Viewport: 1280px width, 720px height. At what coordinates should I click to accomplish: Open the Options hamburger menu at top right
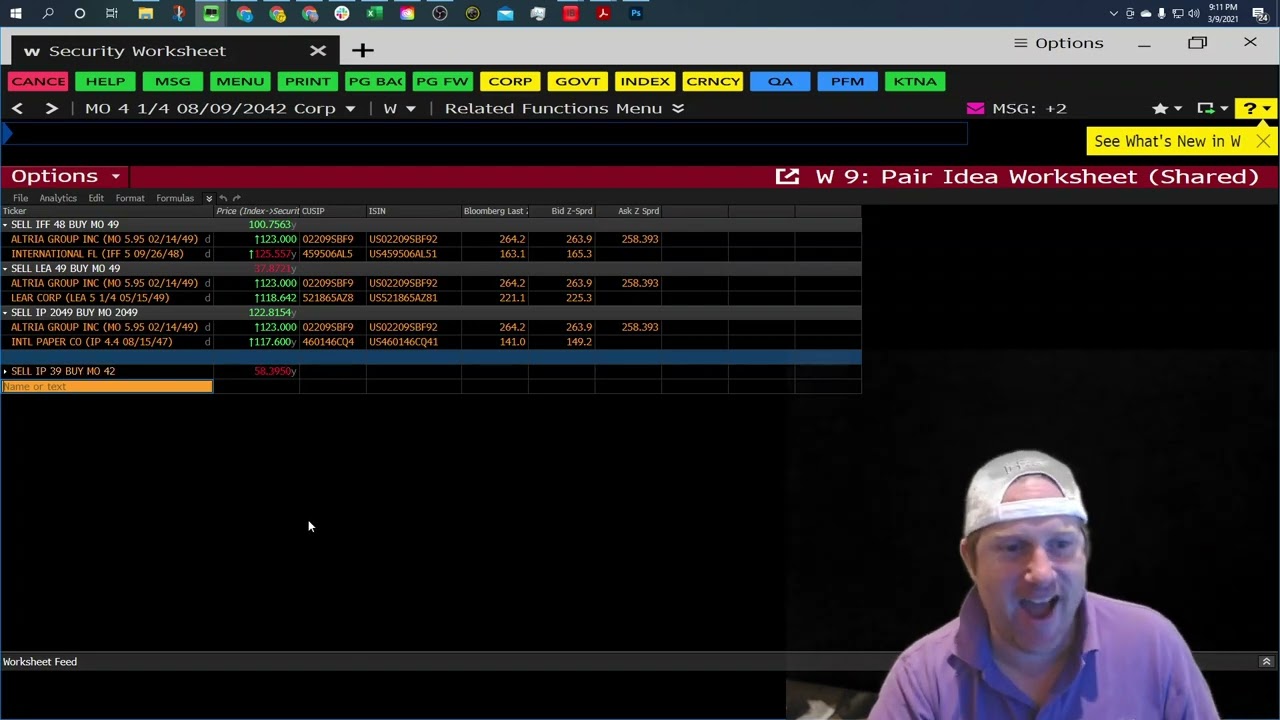click(x=1058, y=43)
